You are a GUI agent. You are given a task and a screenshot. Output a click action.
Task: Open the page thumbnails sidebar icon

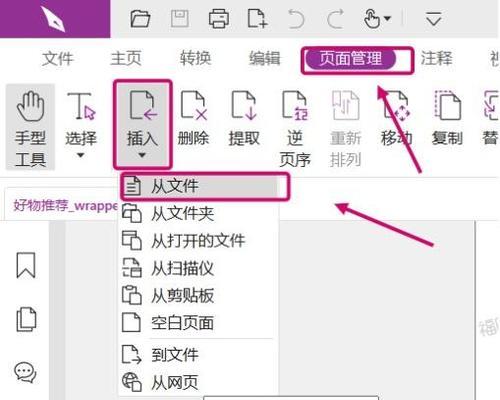[x=26, y=319]
